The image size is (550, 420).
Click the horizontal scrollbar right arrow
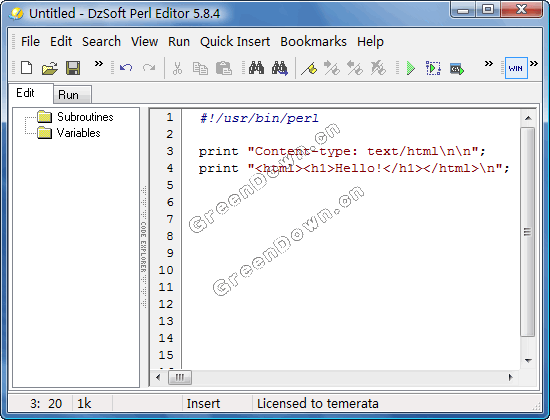511,378
